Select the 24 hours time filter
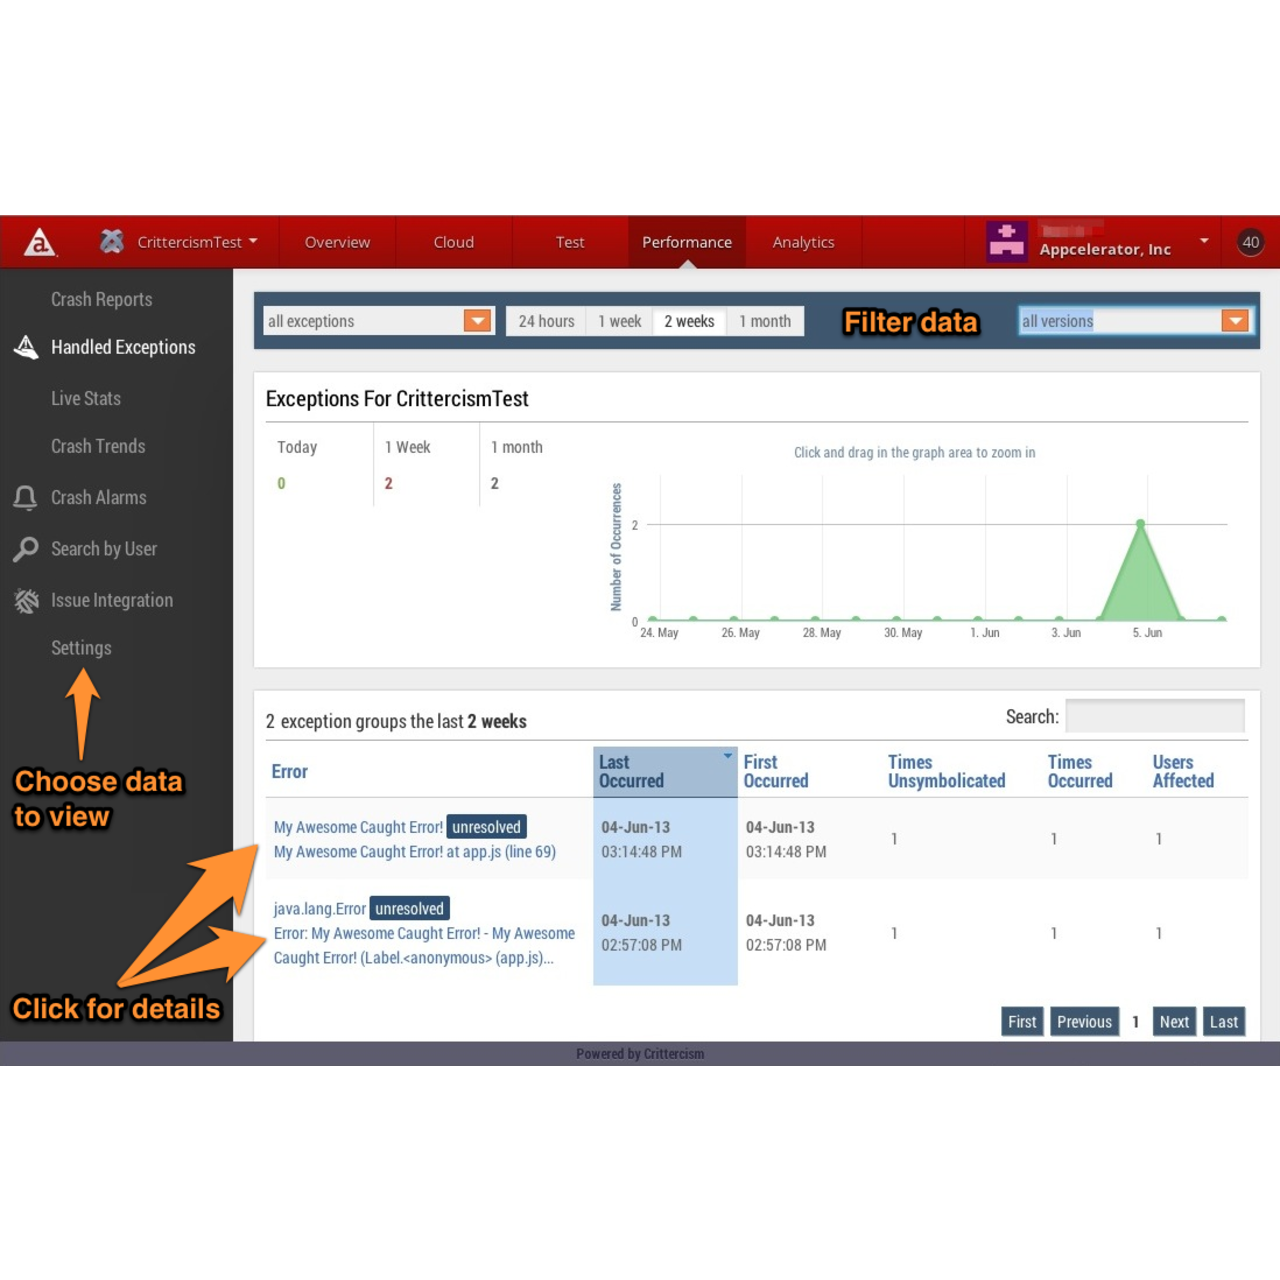This screenshot has height=1280, width=1280. coord(546,321)
